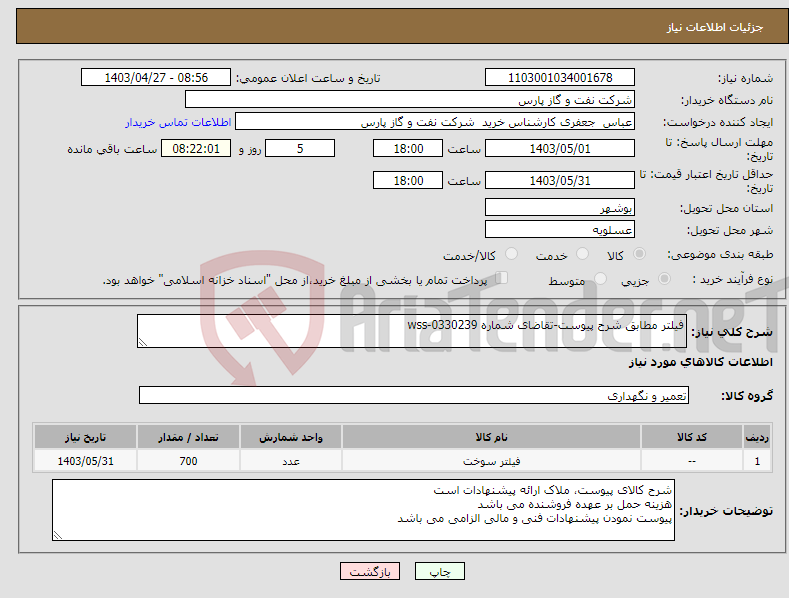Click the resize handle of buyer notes textarea
Image resolution: width=789 pixels, height=598 pixels.
pos(58,535)
